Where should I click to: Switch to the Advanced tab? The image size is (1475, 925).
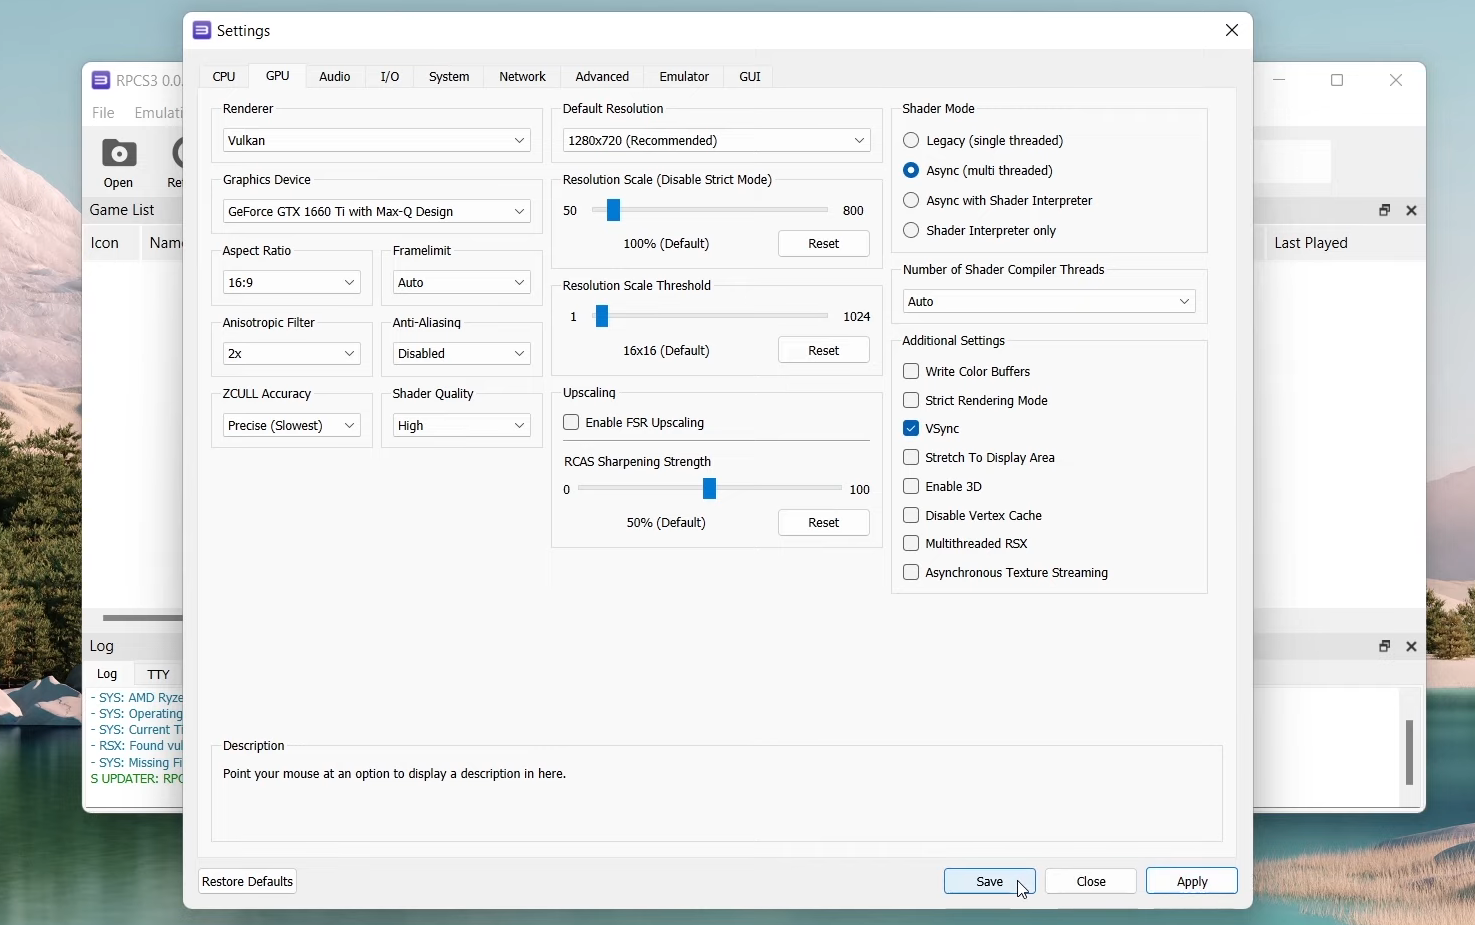click(603, 77)
